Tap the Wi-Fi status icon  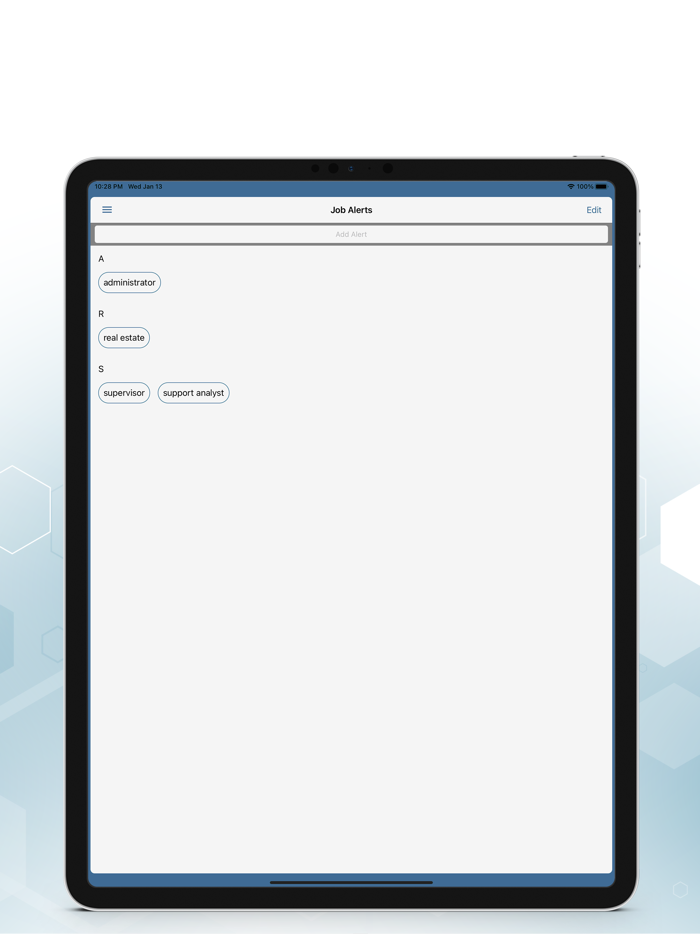tap(571, 186)
